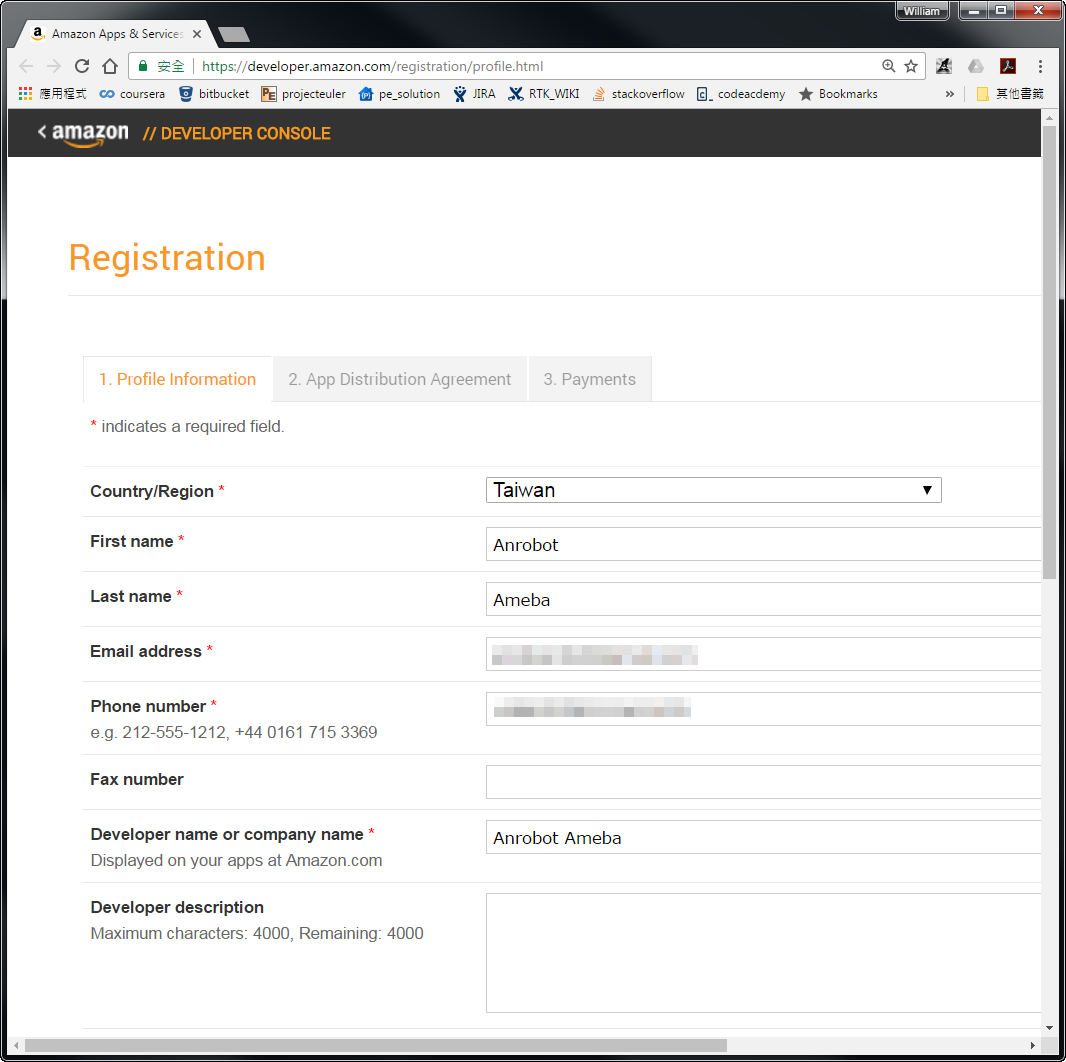Show hidden bookmarks with double chevron
Image resolution: width=1066 pixels, height=1062 pixels.
point(950,94)
